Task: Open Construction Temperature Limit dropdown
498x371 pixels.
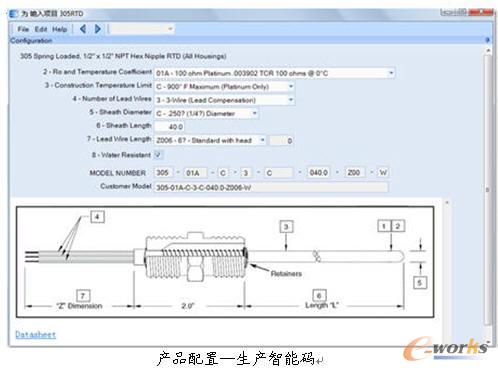Action: click(291, 86)
